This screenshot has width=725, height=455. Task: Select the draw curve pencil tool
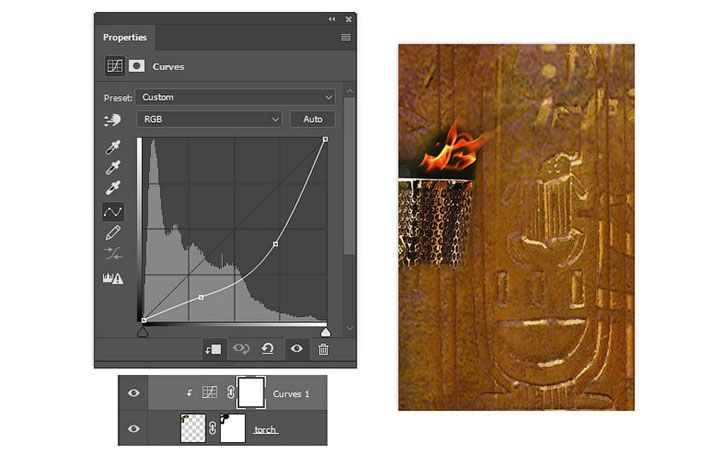(113, 233)
